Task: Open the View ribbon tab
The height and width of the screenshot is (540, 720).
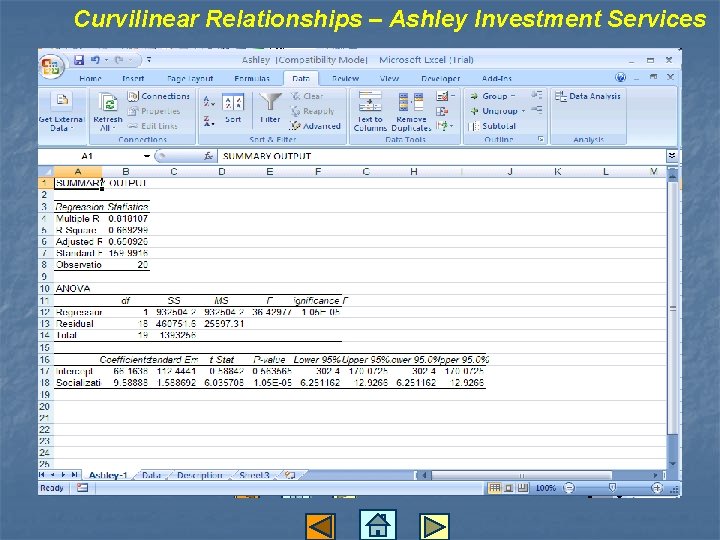Action: 389,79
